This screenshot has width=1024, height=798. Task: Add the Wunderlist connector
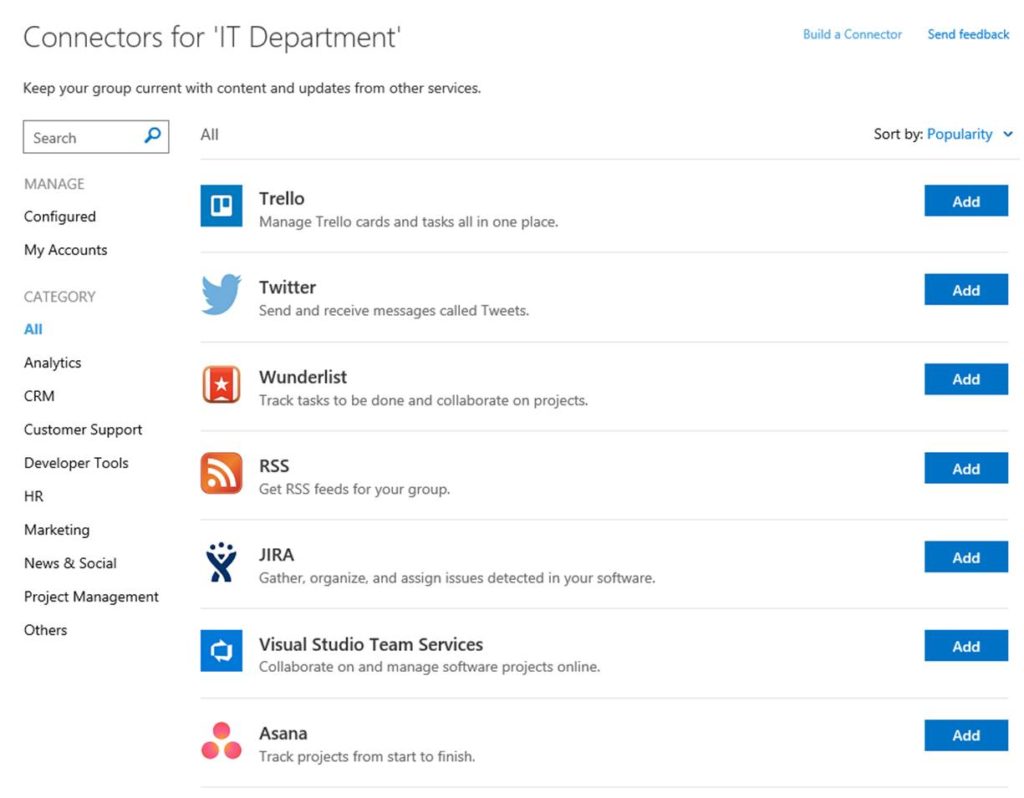pos(966,379)
